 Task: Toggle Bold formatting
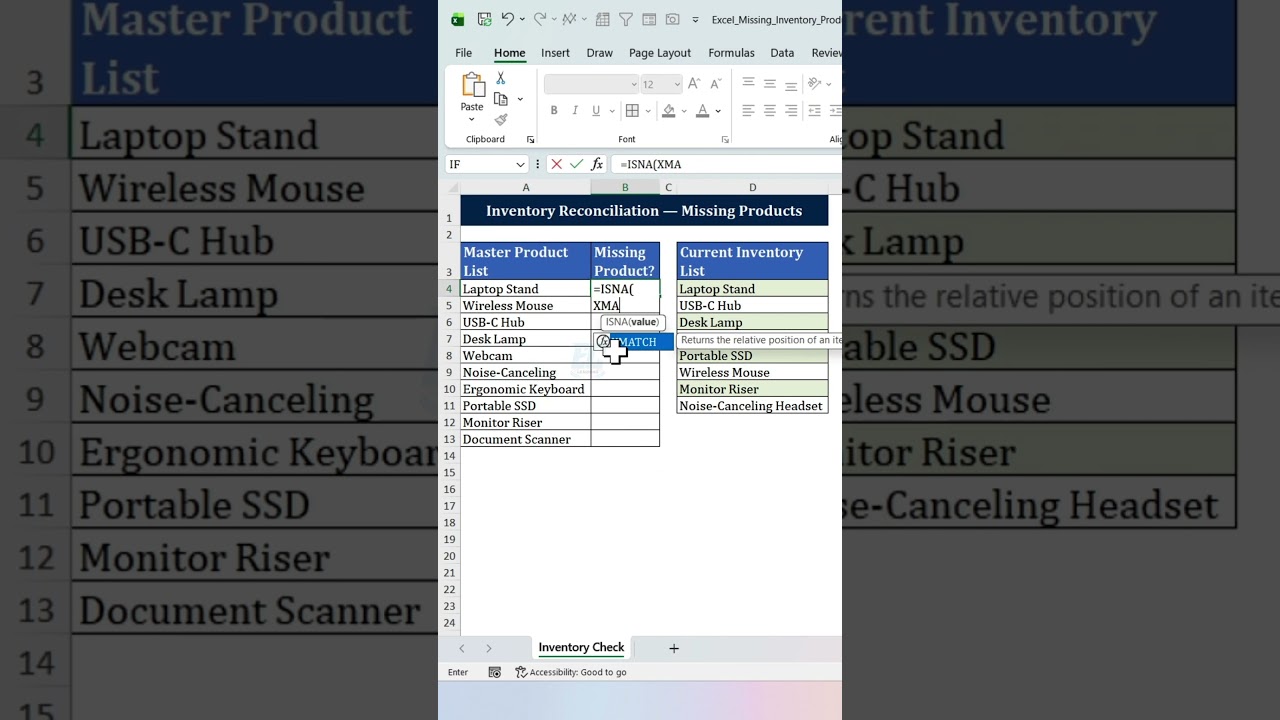[x=554, y=110]
